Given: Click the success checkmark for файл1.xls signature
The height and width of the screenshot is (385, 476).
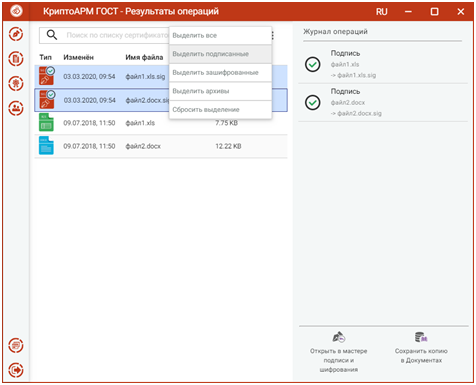Looking at the screenshot, I should [x=313, y=64].
